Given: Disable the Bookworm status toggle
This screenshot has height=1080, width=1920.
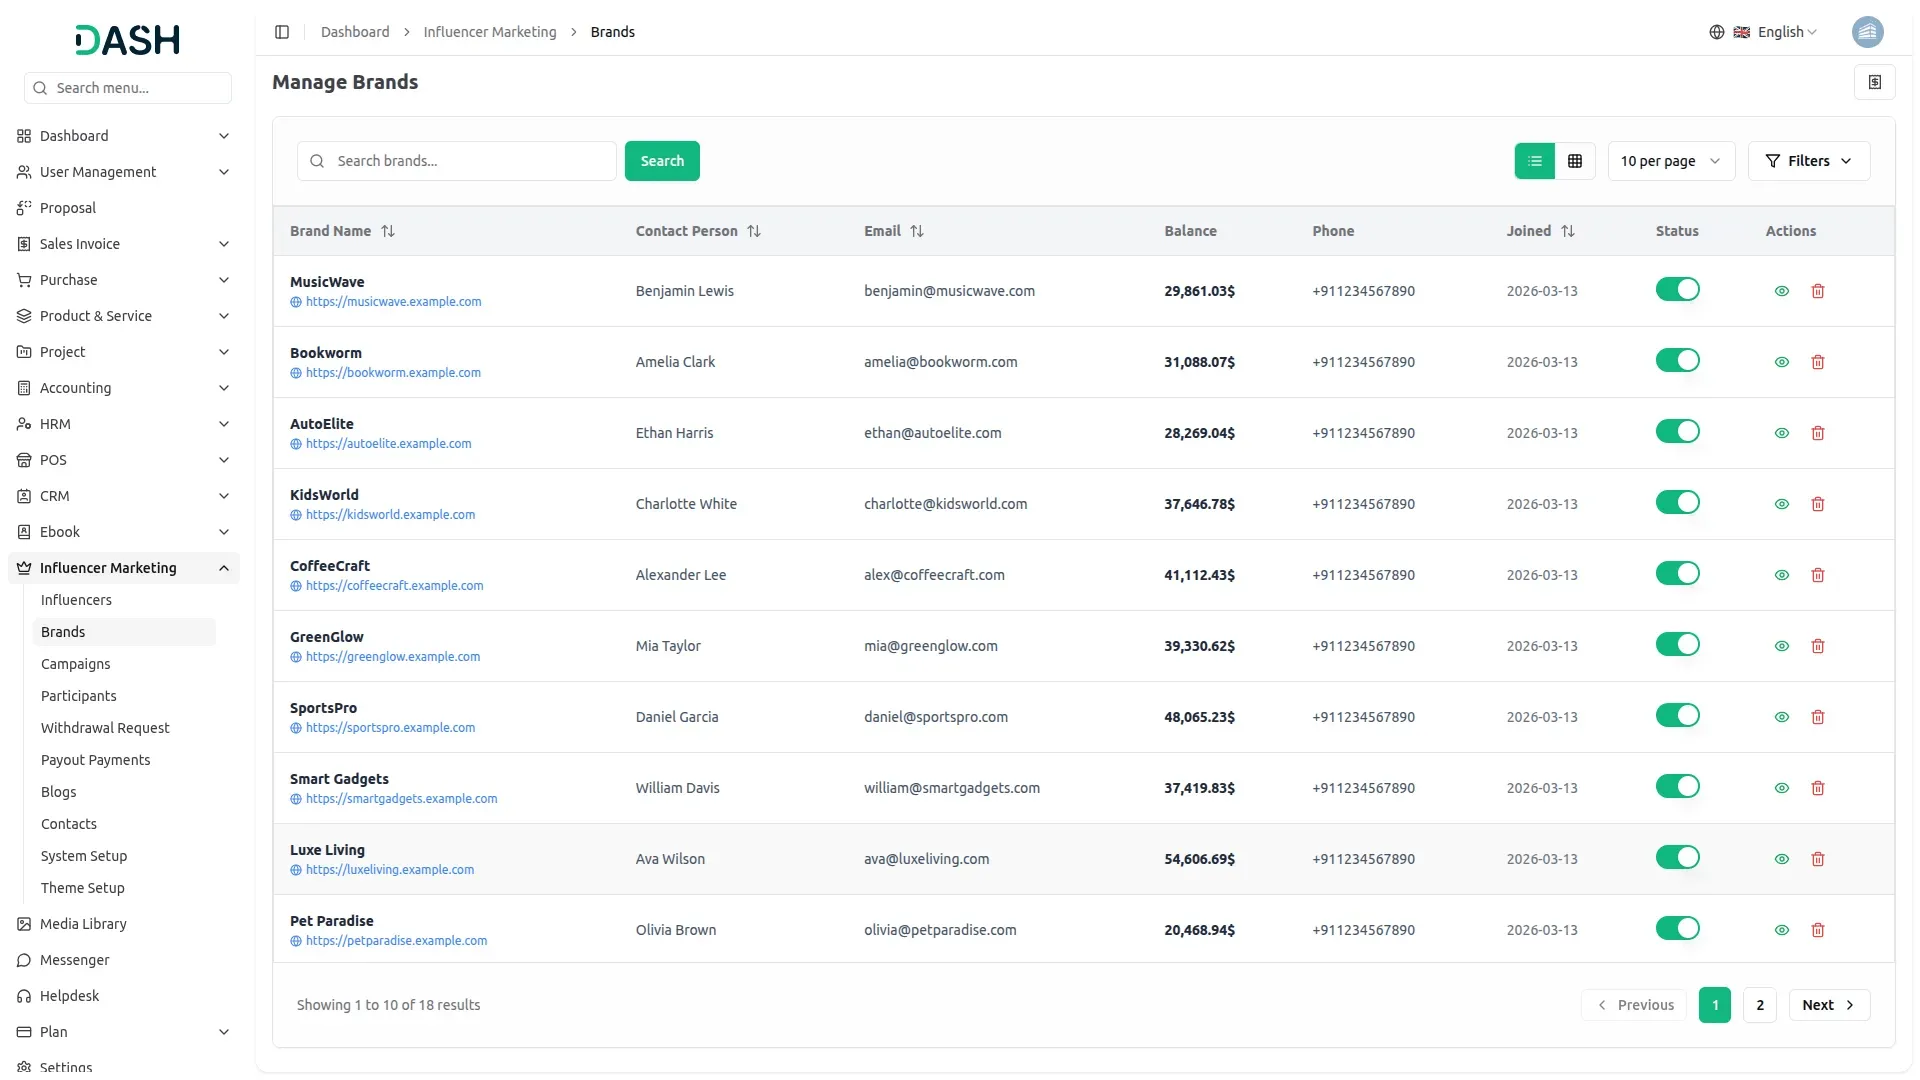Looking at the screenshot, I should [1677, 361].
